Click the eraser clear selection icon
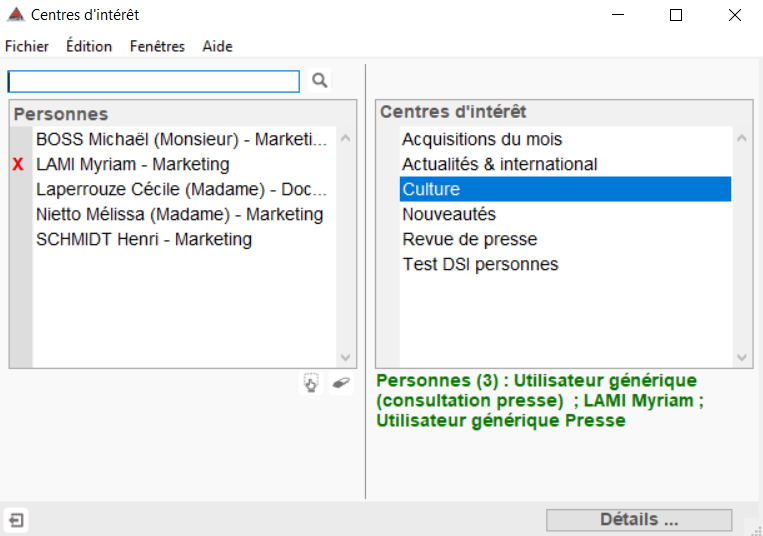 [x=341, y=383]
